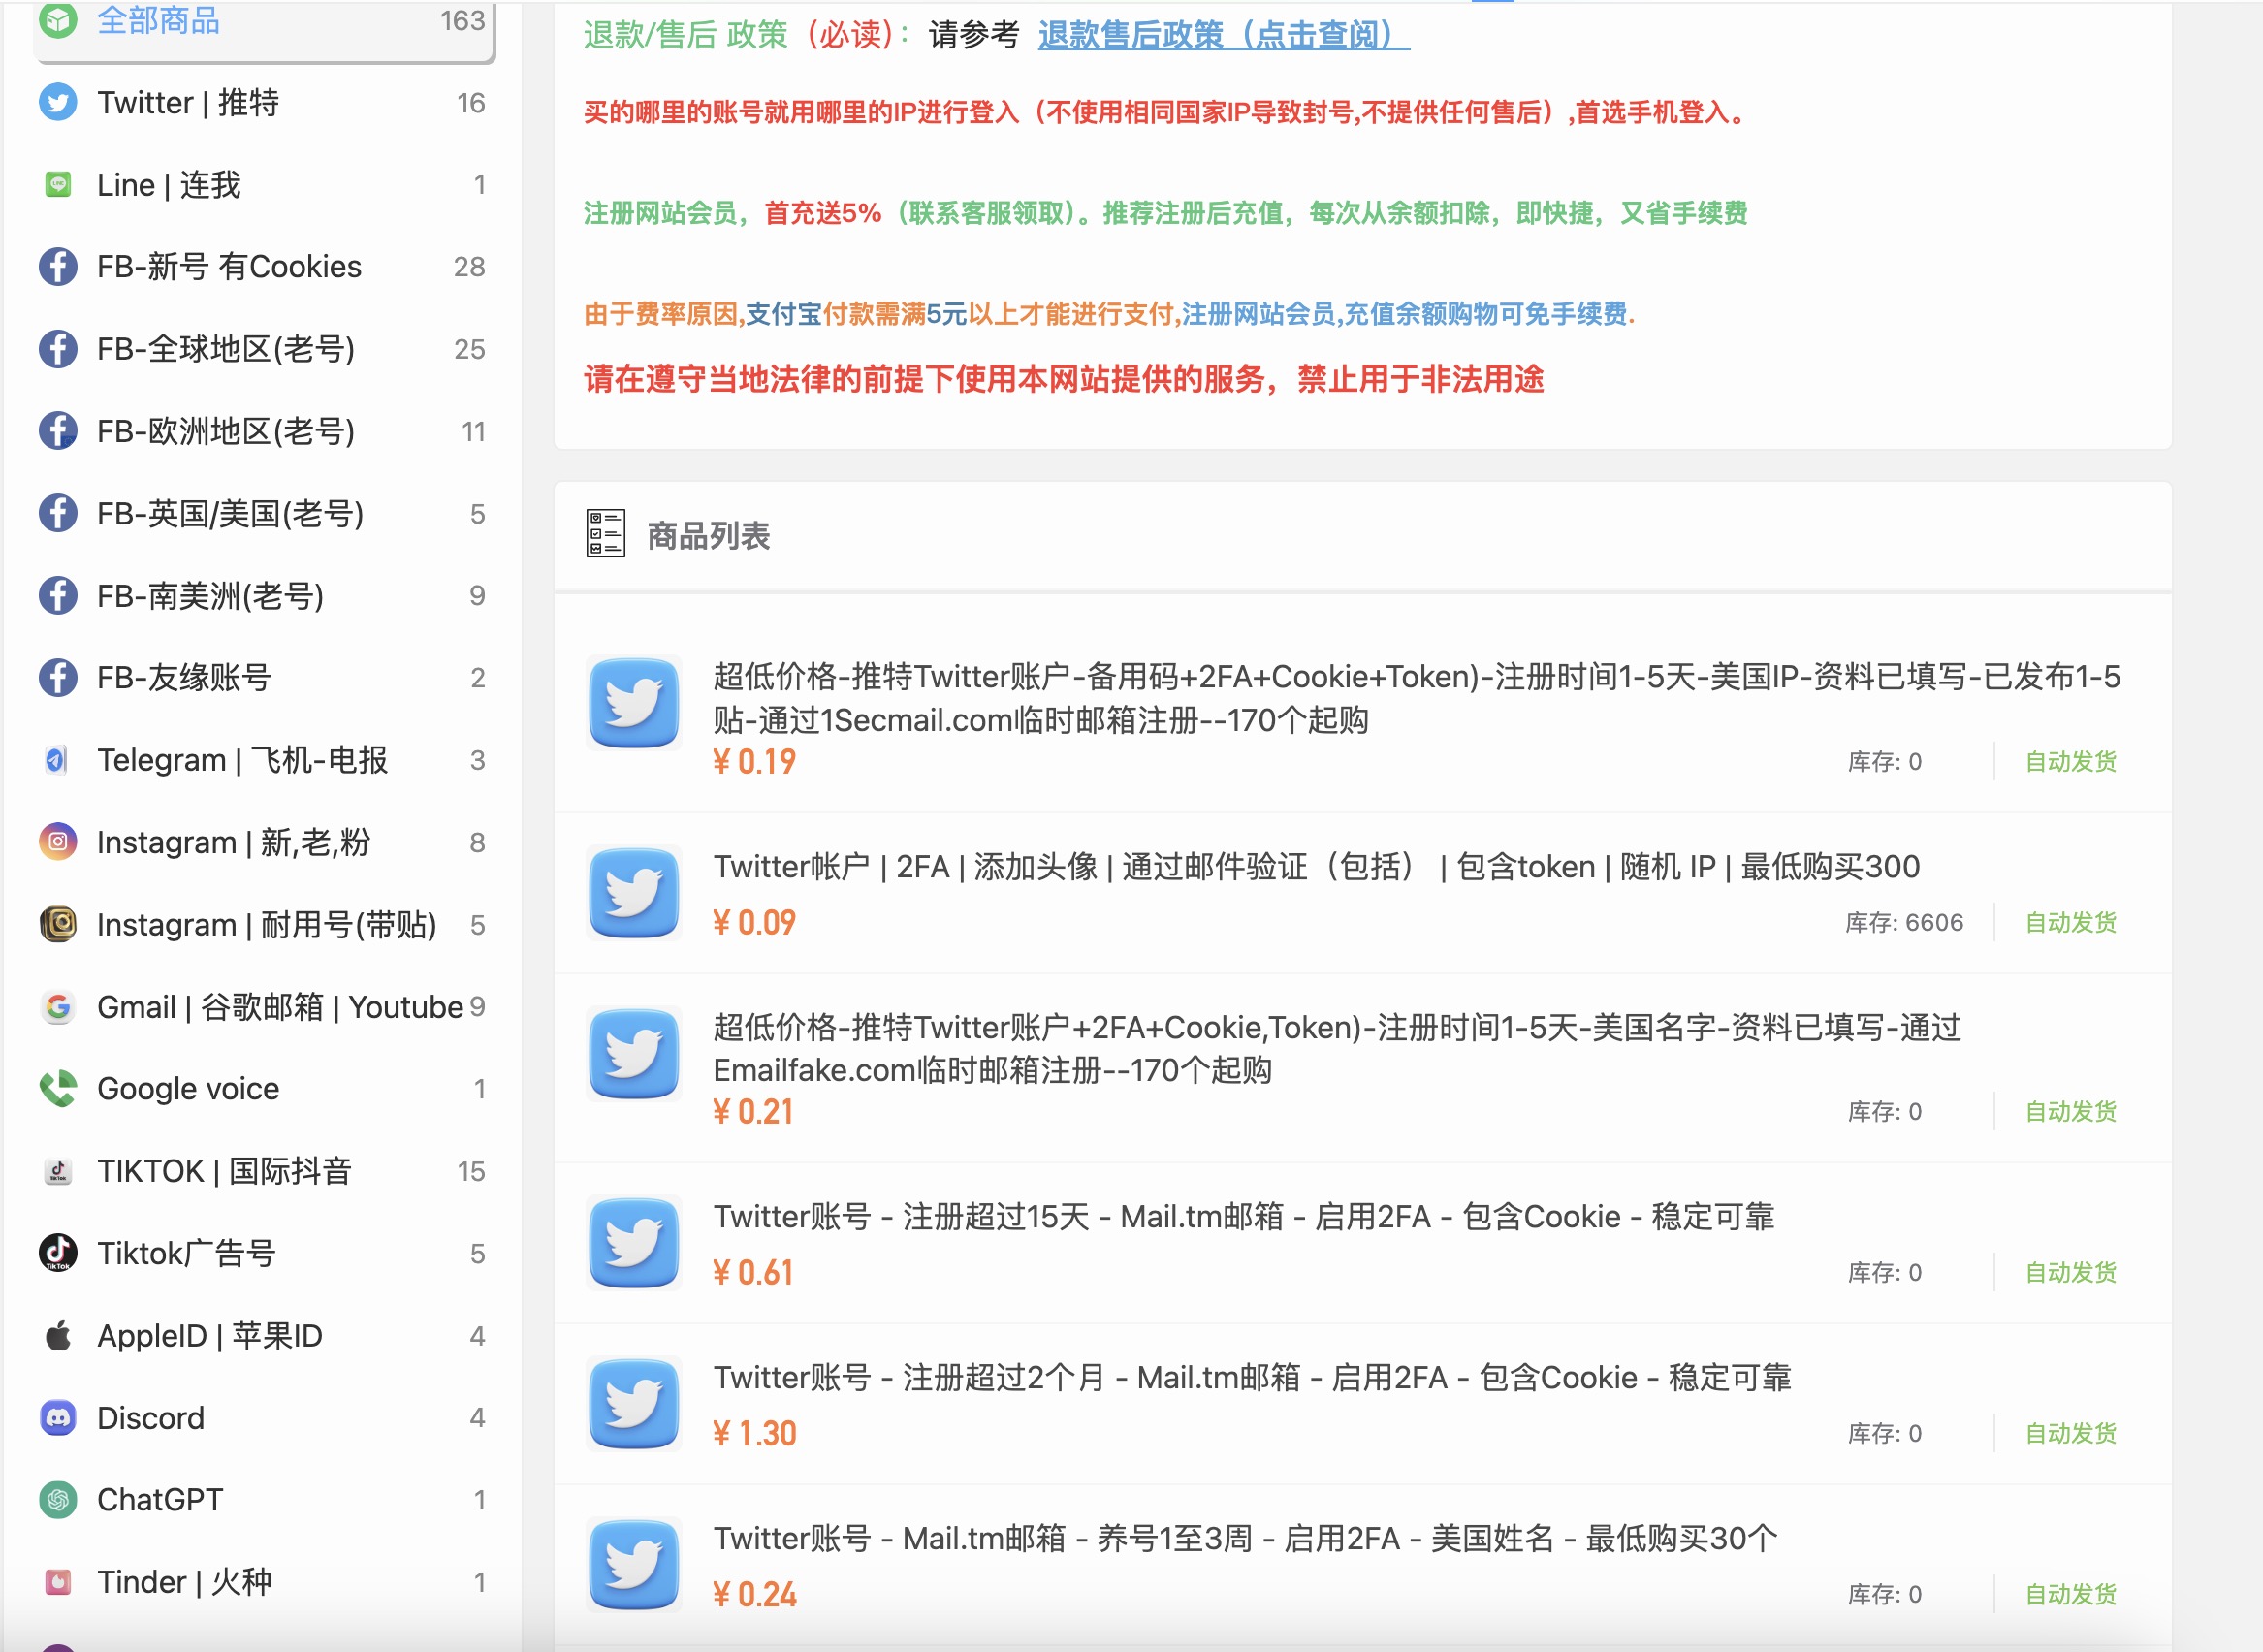Click the green Line icon in the sidebar
The width and height of the screenshot is (2263, 1652).
(58, 184)
